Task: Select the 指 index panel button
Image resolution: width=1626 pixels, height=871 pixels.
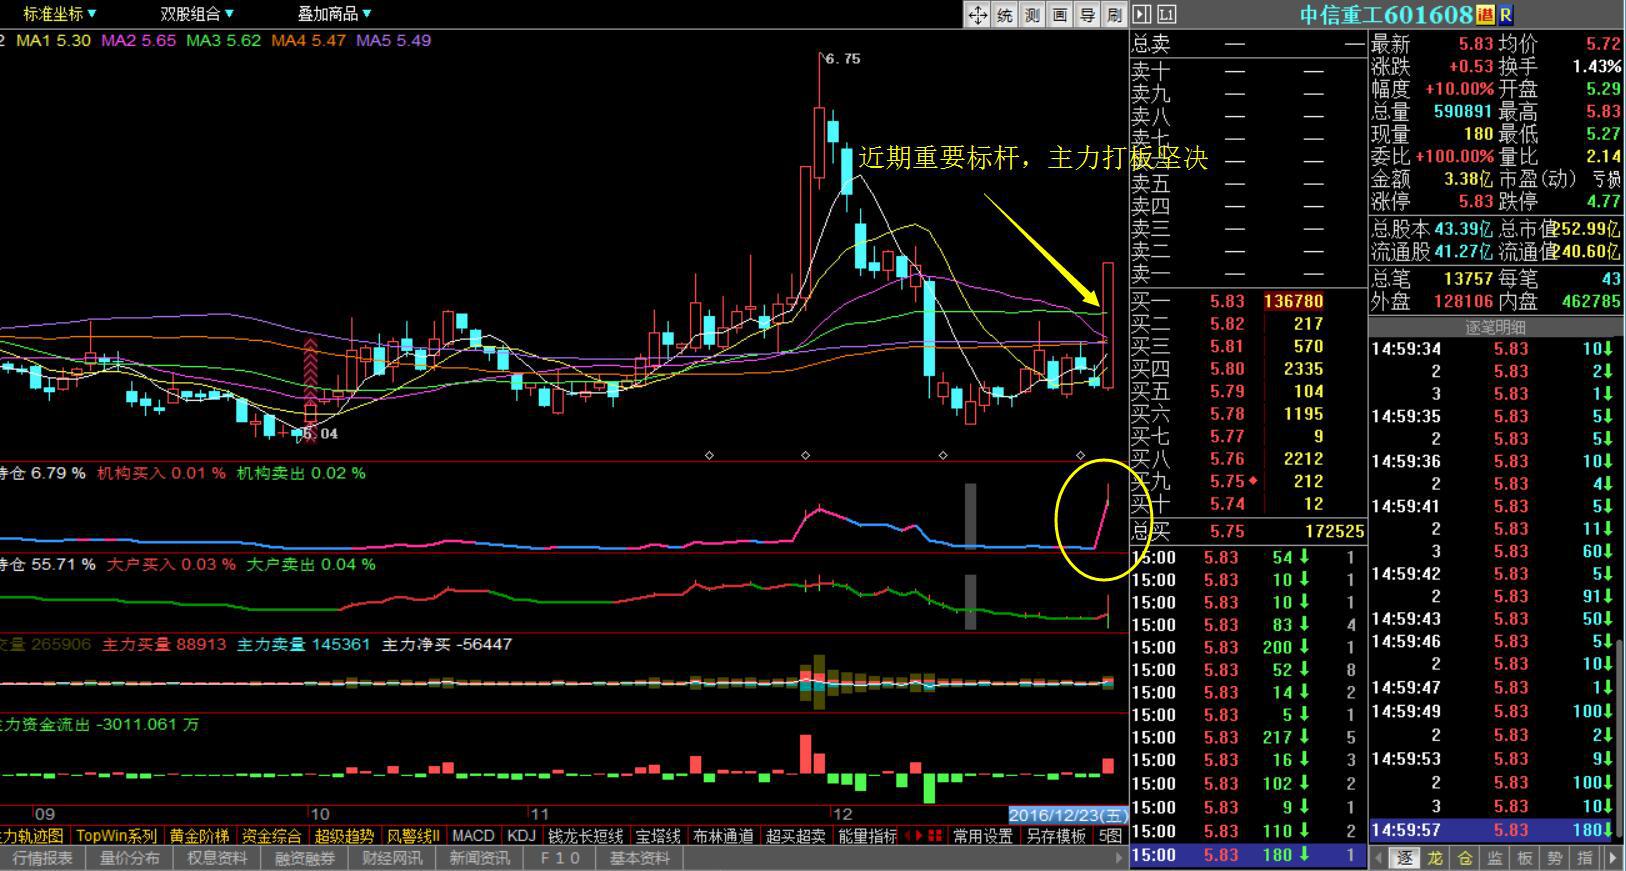Action: click(x=1585, y=858)
